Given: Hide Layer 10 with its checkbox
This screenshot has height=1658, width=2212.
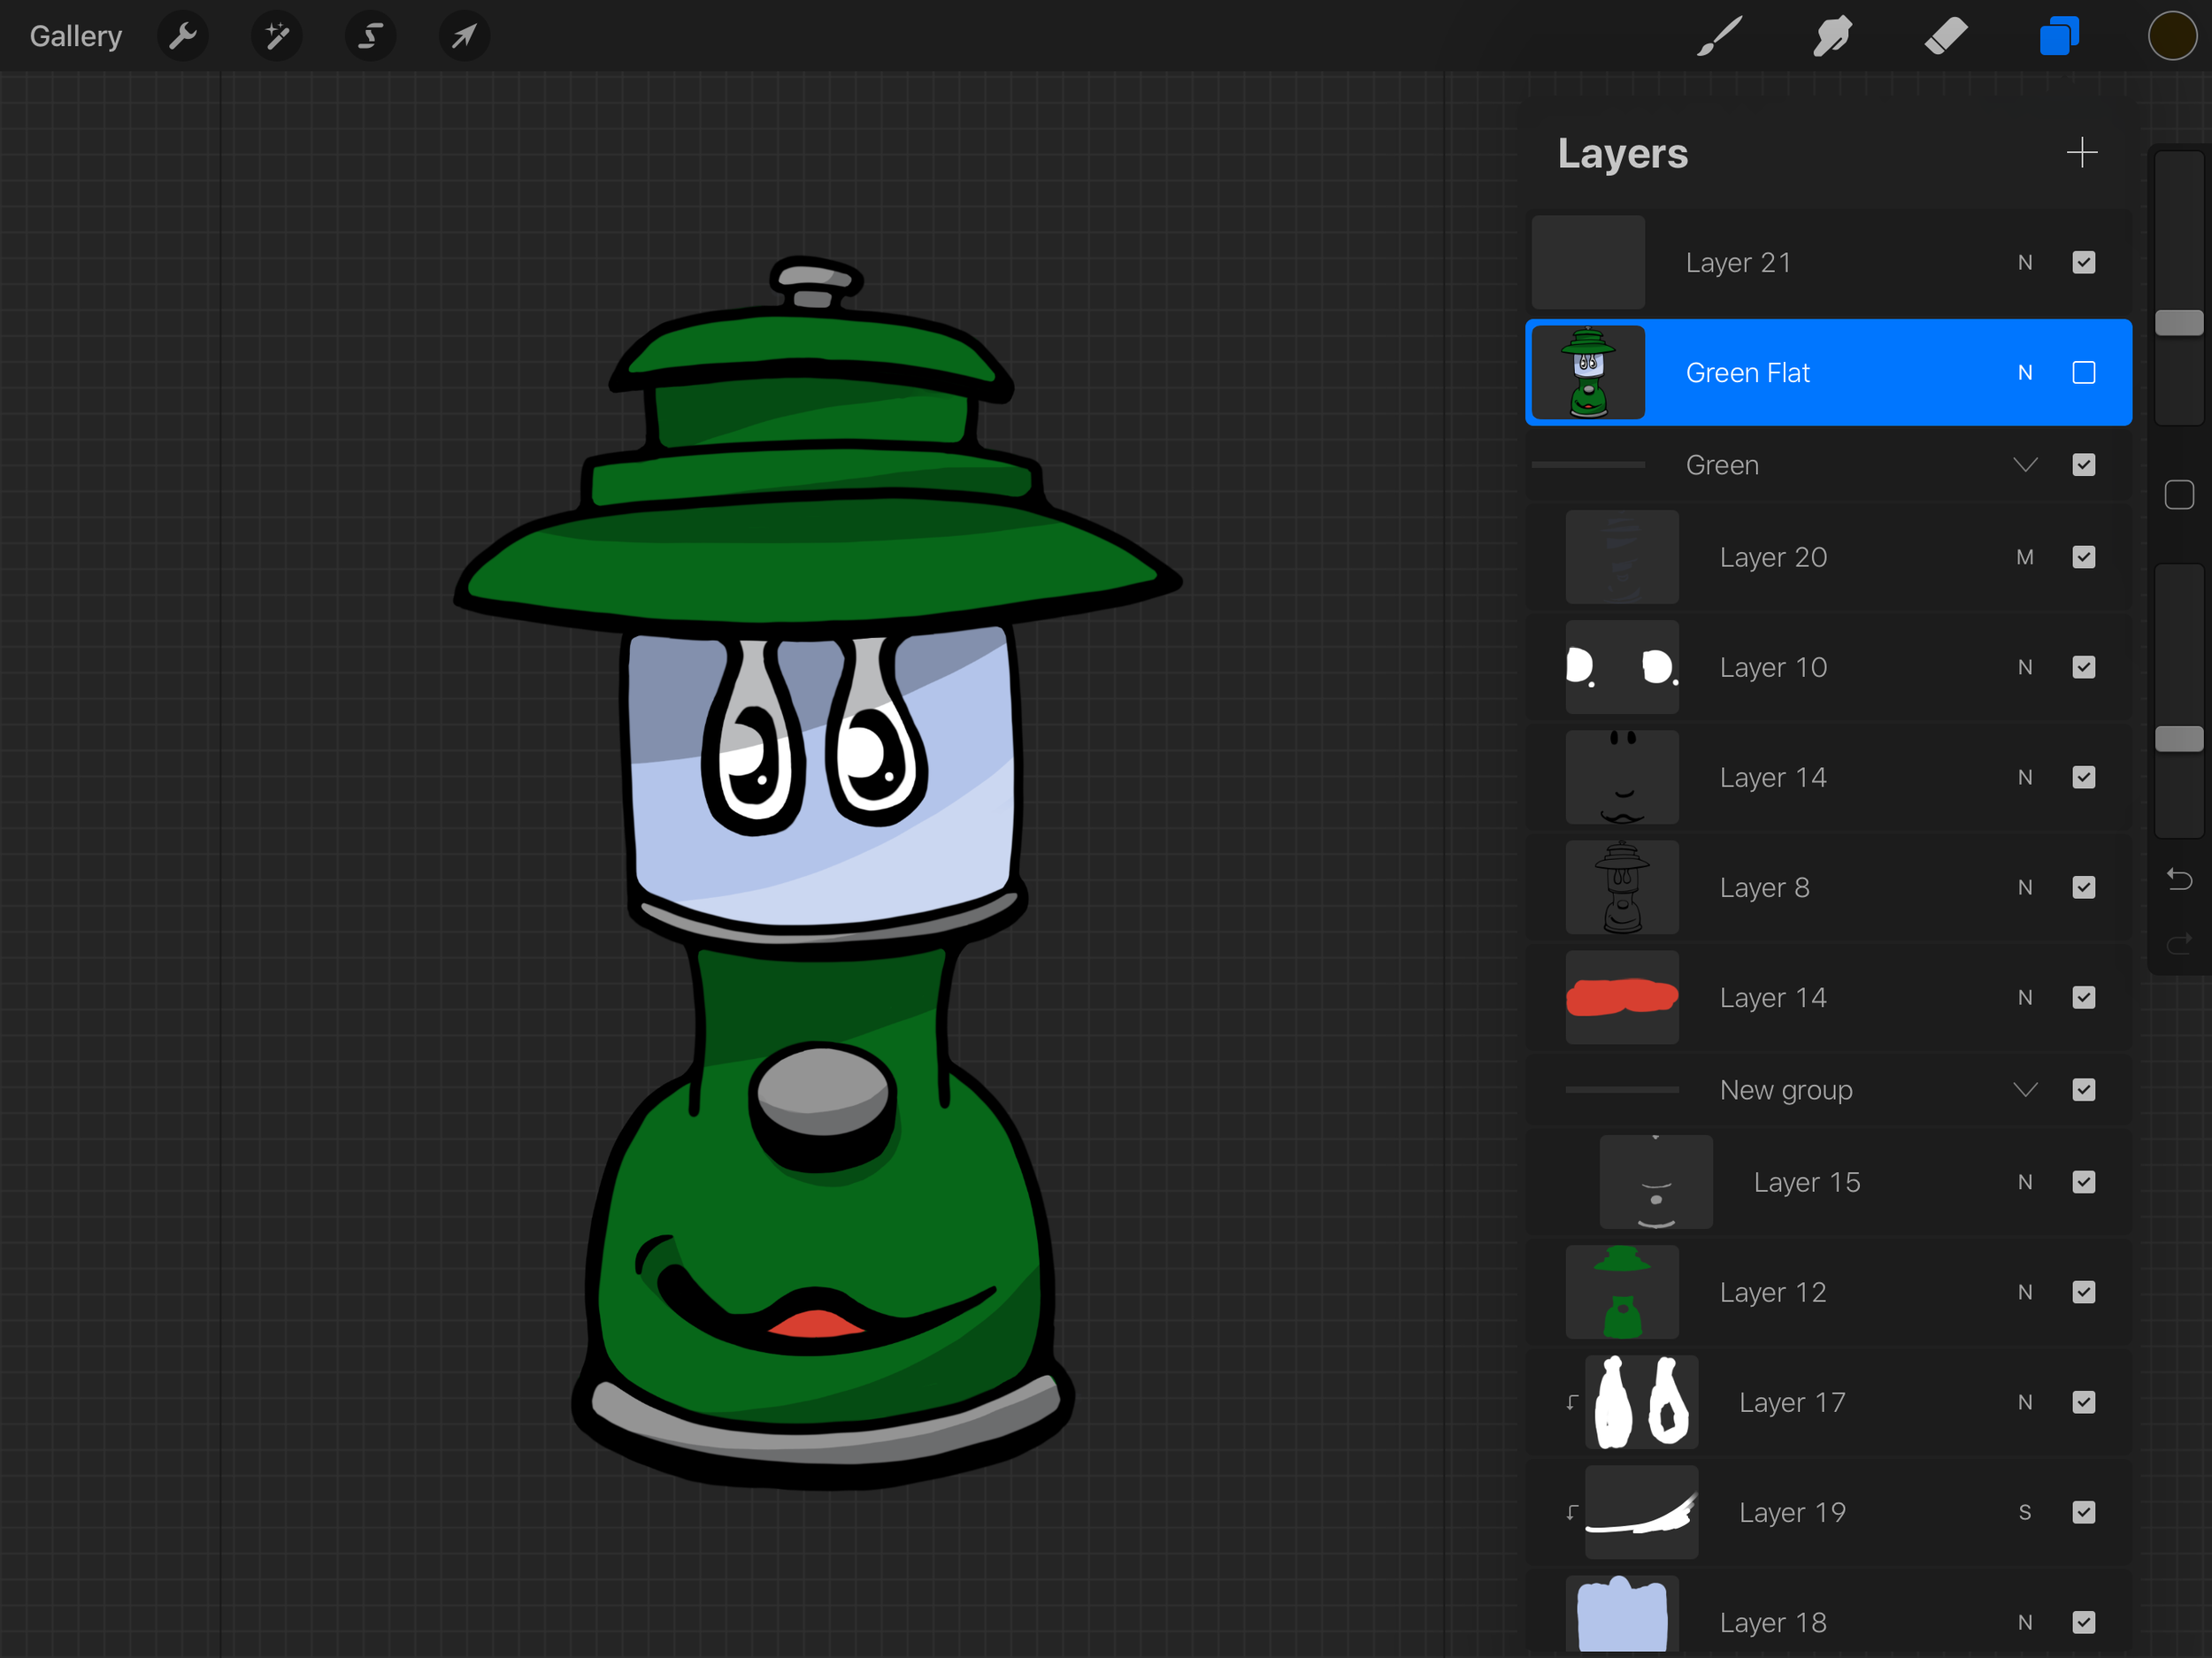Looking at the screenshot, I should 2083,667.
